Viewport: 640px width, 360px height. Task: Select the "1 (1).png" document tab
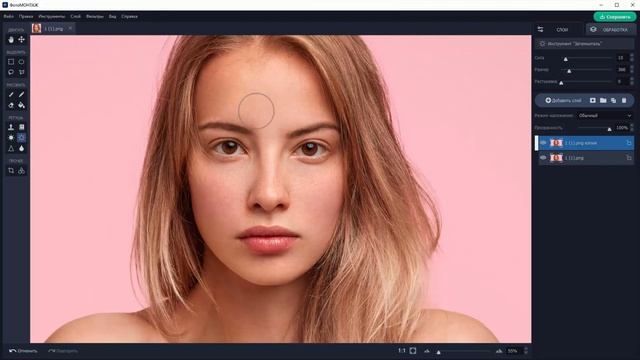coord(53,29)
